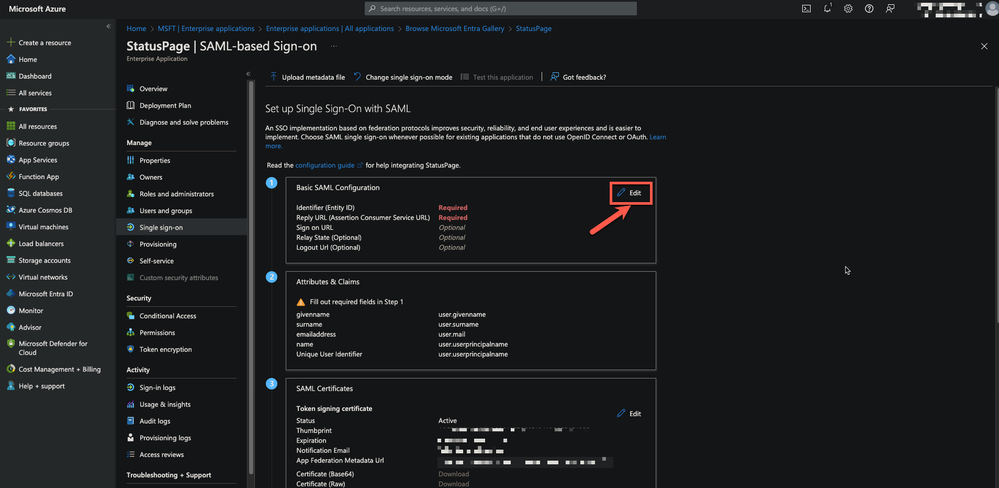Screen dimensions: 999x488
Task: Open Dashboard icon in sidebar
Action: [x=10, y=76]
